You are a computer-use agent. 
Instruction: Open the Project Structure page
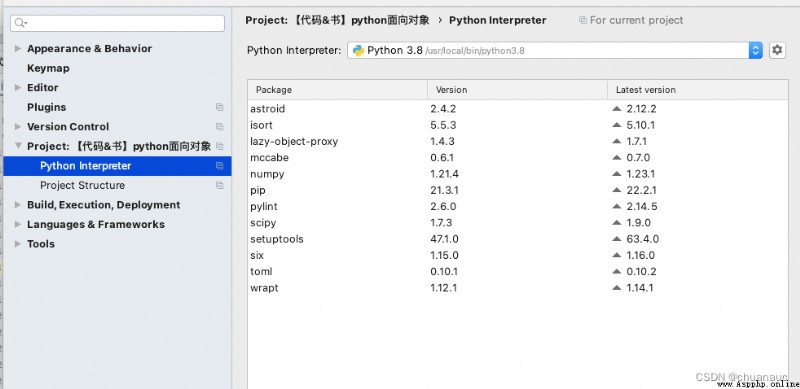coord(82,185)
